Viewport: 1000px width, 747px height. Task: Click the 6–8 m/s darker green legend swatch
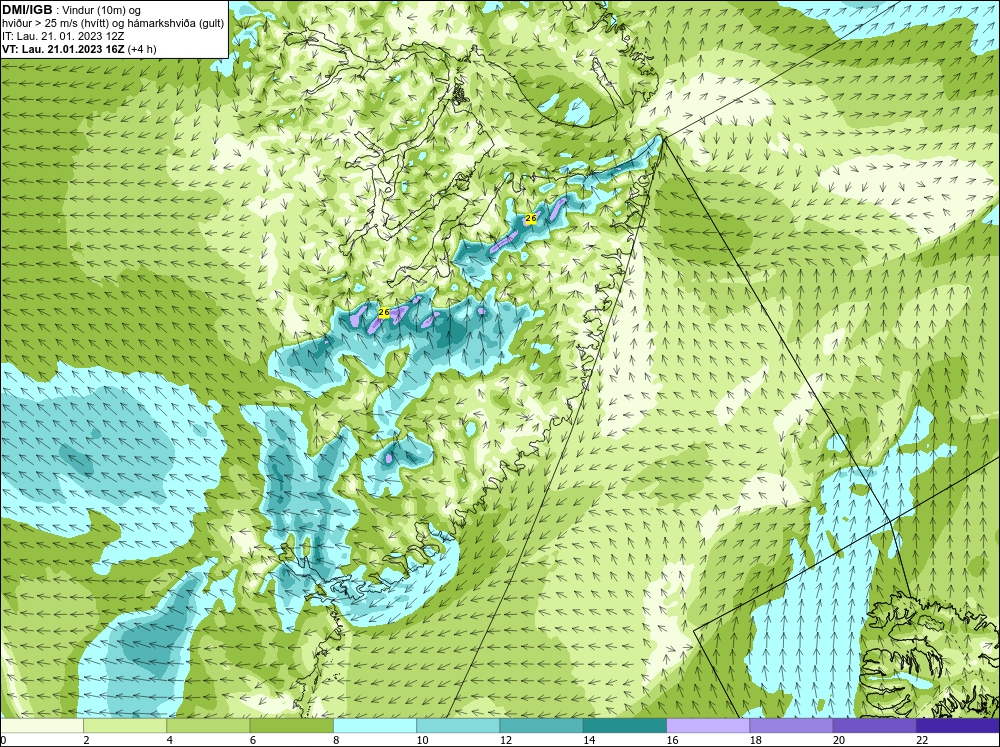(291, 726)
